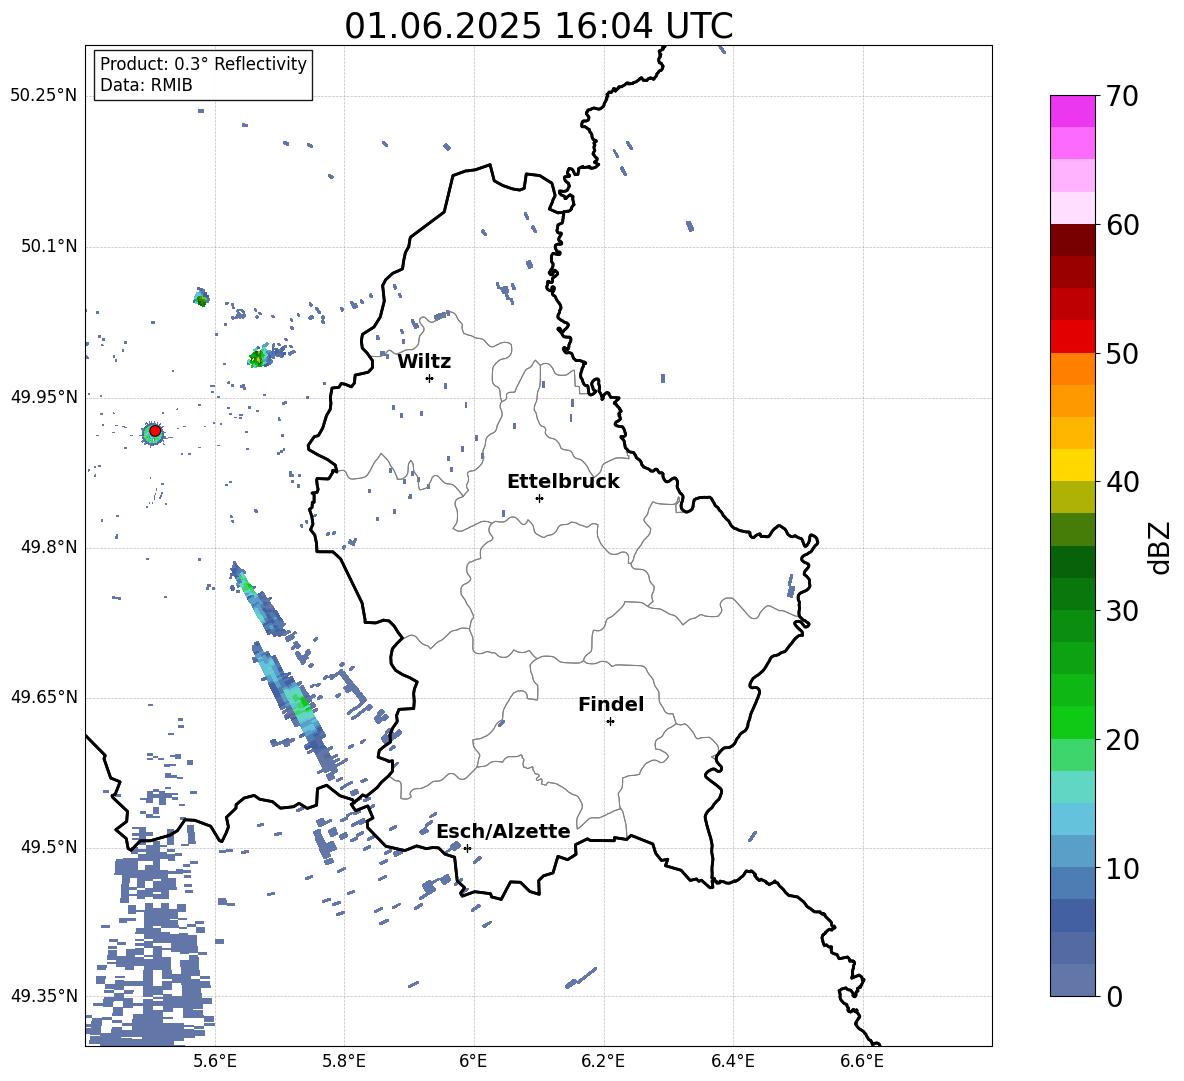
Task: Click the 49.35°N latitude label
Action: click(43, 996)
